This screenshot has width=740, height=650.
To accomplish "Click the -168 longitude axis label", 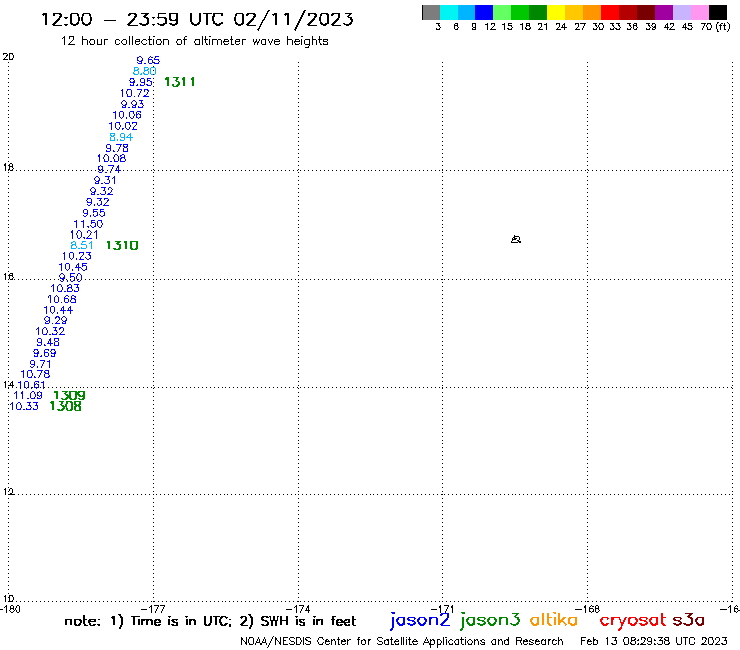I will click(588, 609).
